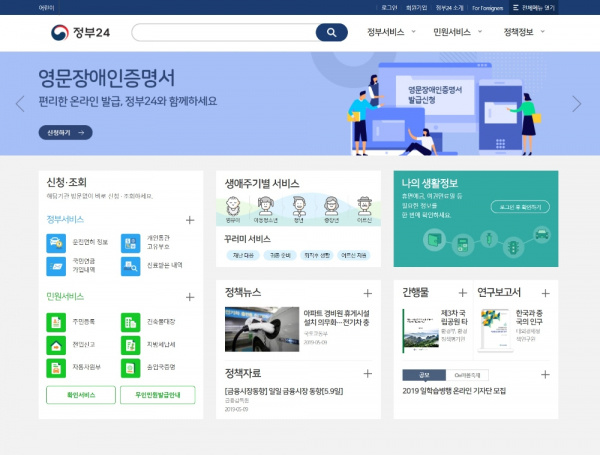Click the syringe icon in 나의 생활정보

pos(489,239)
